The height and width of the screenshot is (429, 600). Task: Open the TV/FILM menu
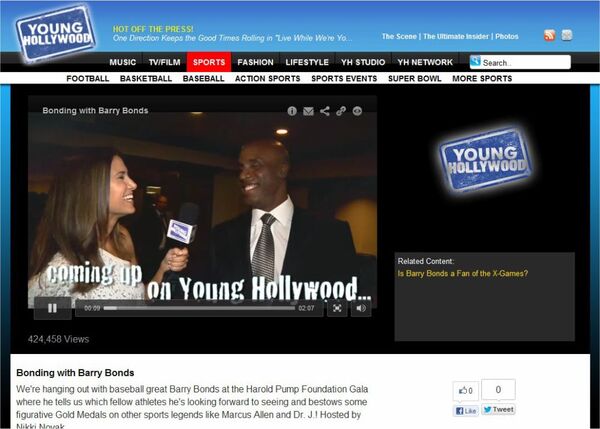click(x=165, y=62)
